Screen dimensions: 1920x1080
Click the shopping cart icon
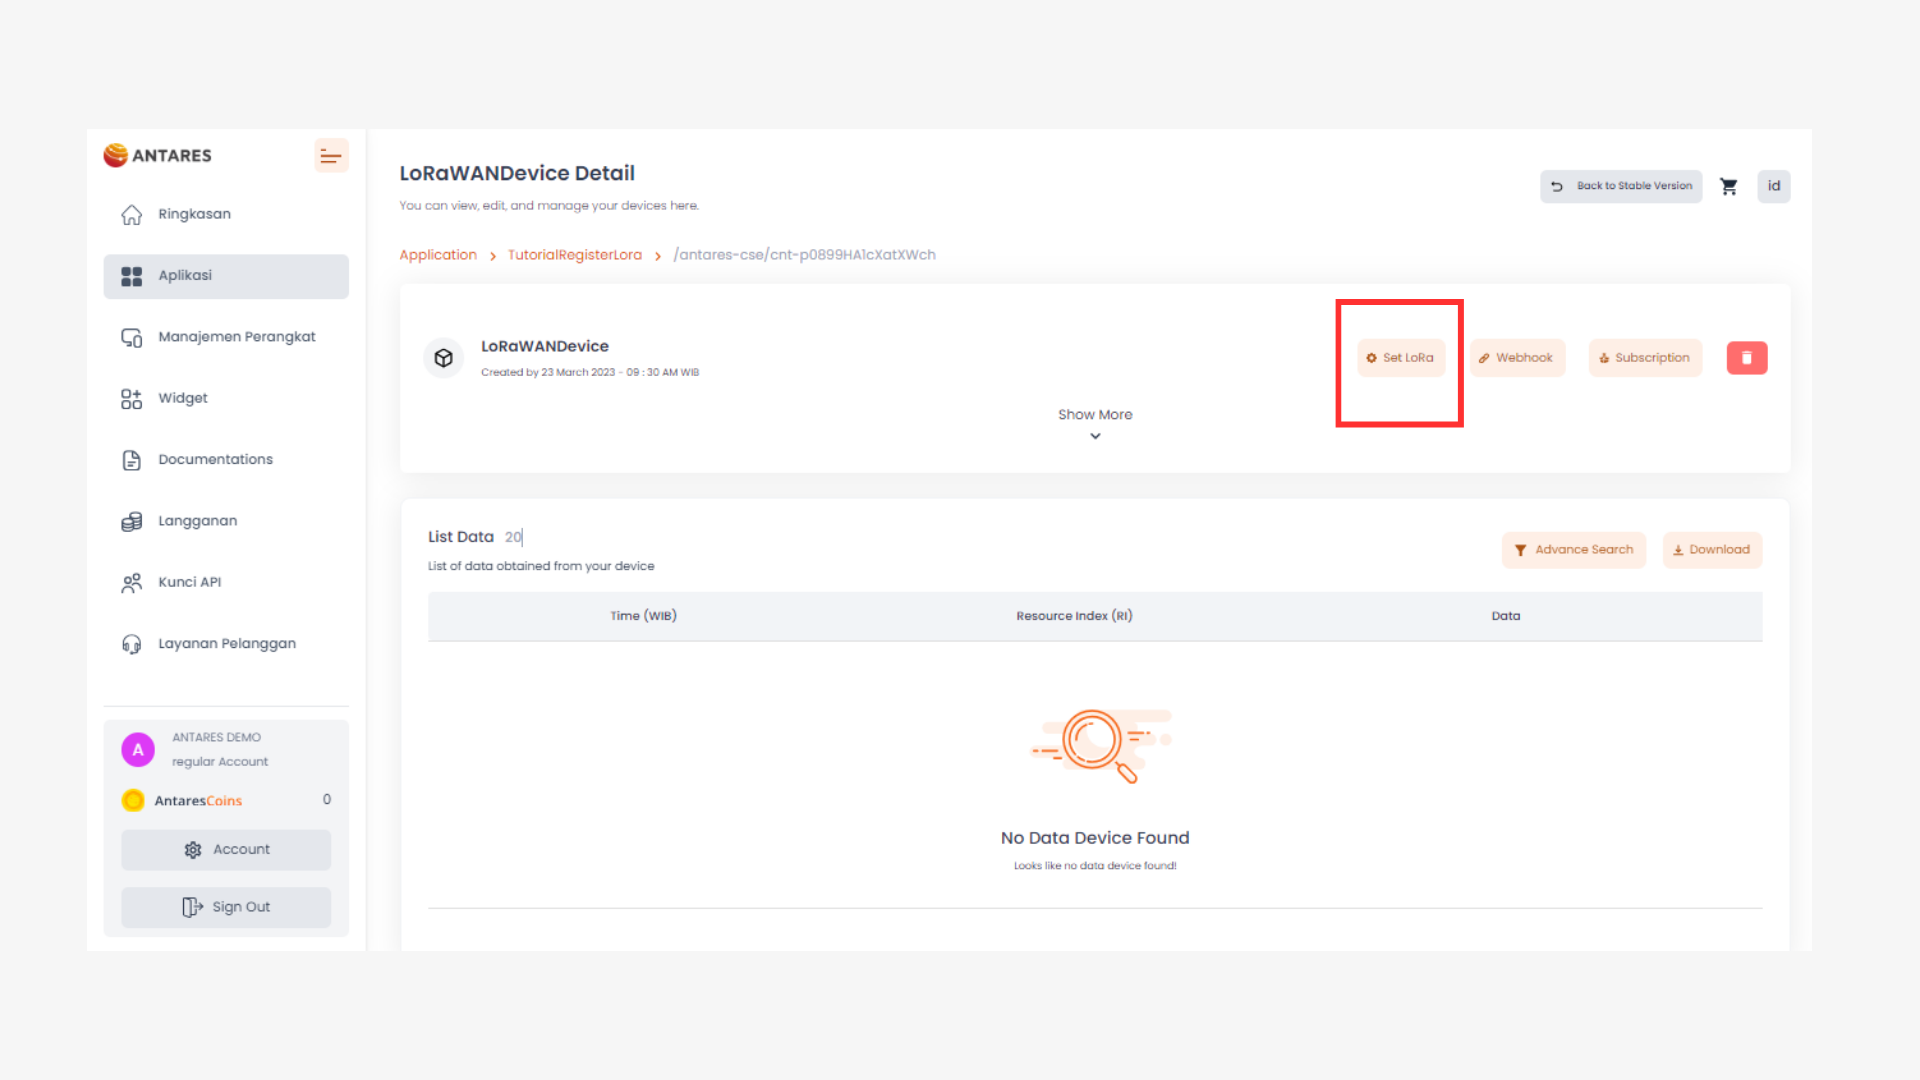click(1729, 186)
